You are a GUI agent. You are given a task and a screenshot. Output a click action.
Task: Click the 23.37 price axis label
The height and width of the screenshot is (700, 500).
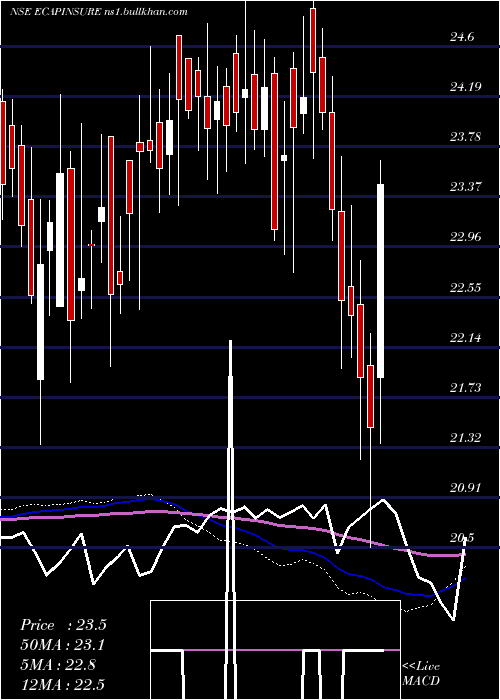(466, 187)
